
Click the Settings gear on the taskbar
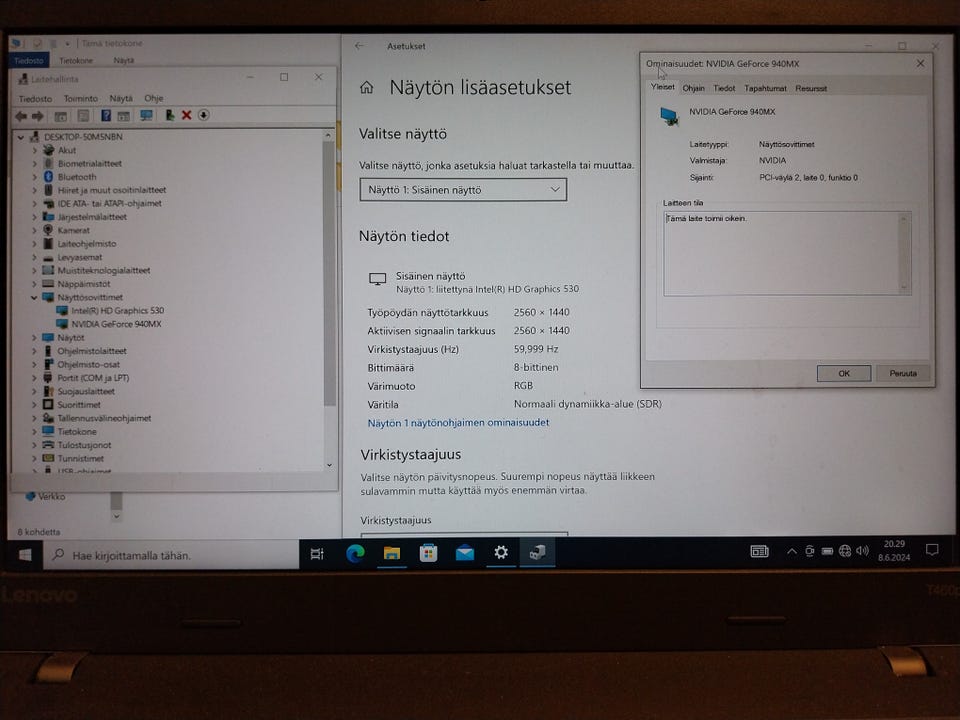501,553
